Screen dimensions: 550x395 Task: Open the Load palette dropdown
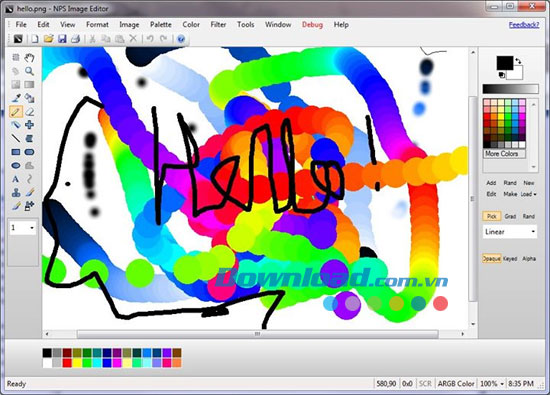click(529, 194)
